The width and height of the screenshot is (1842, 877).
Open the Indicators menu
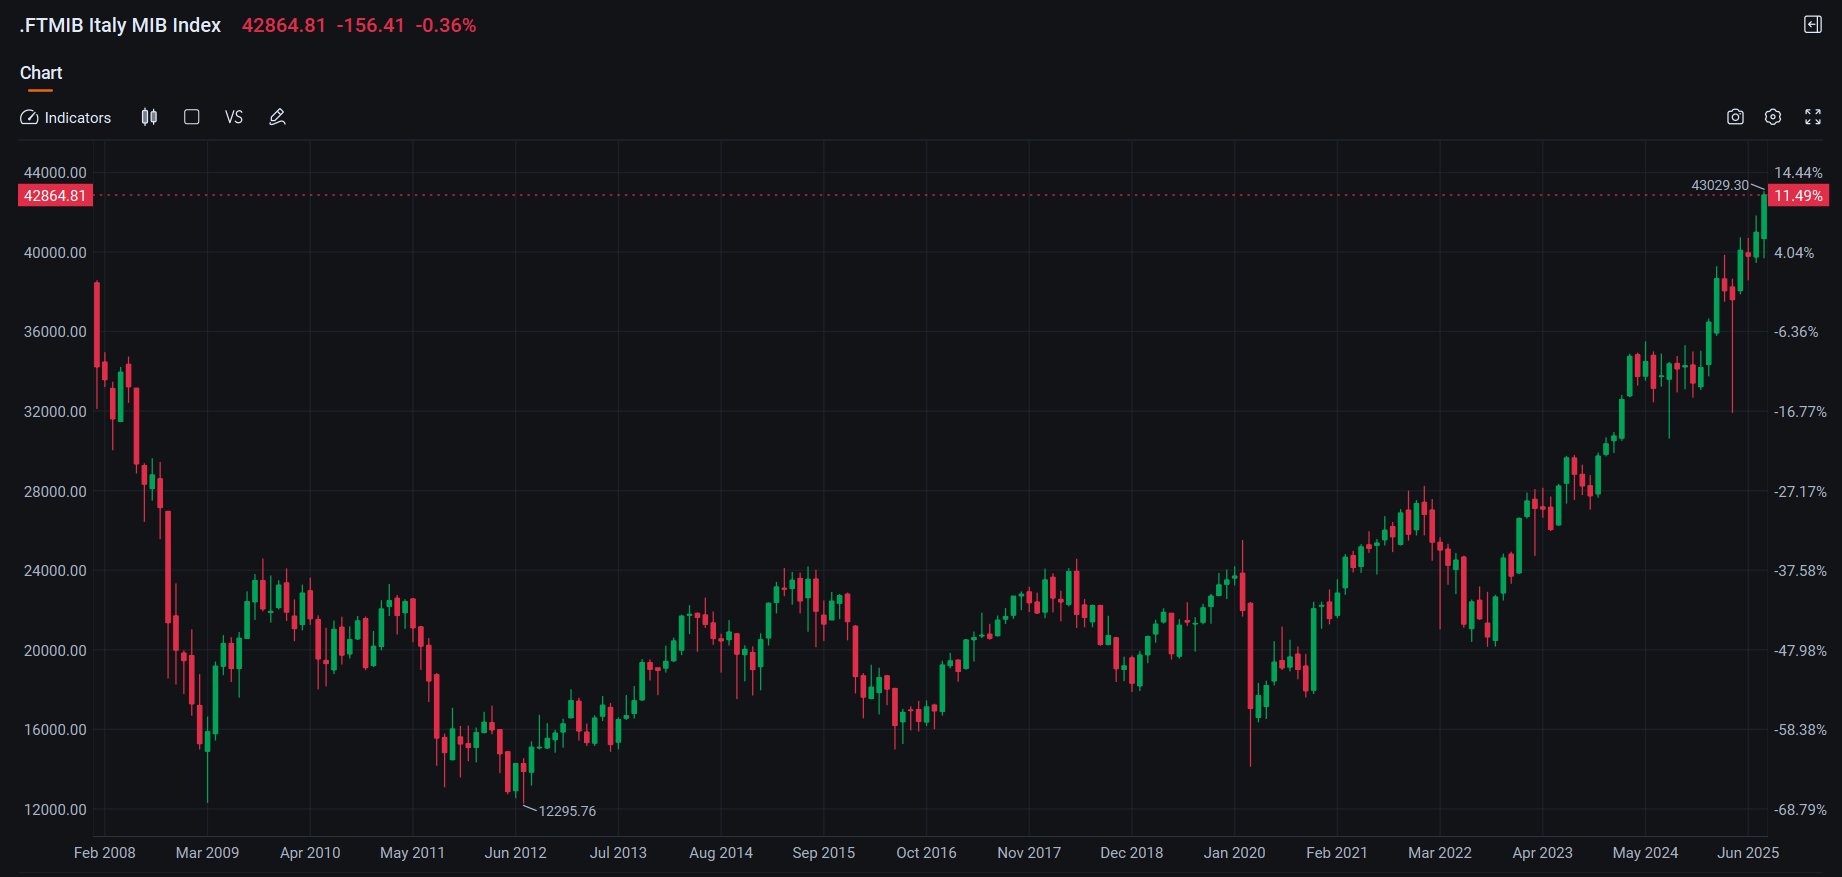click(66, 118)
